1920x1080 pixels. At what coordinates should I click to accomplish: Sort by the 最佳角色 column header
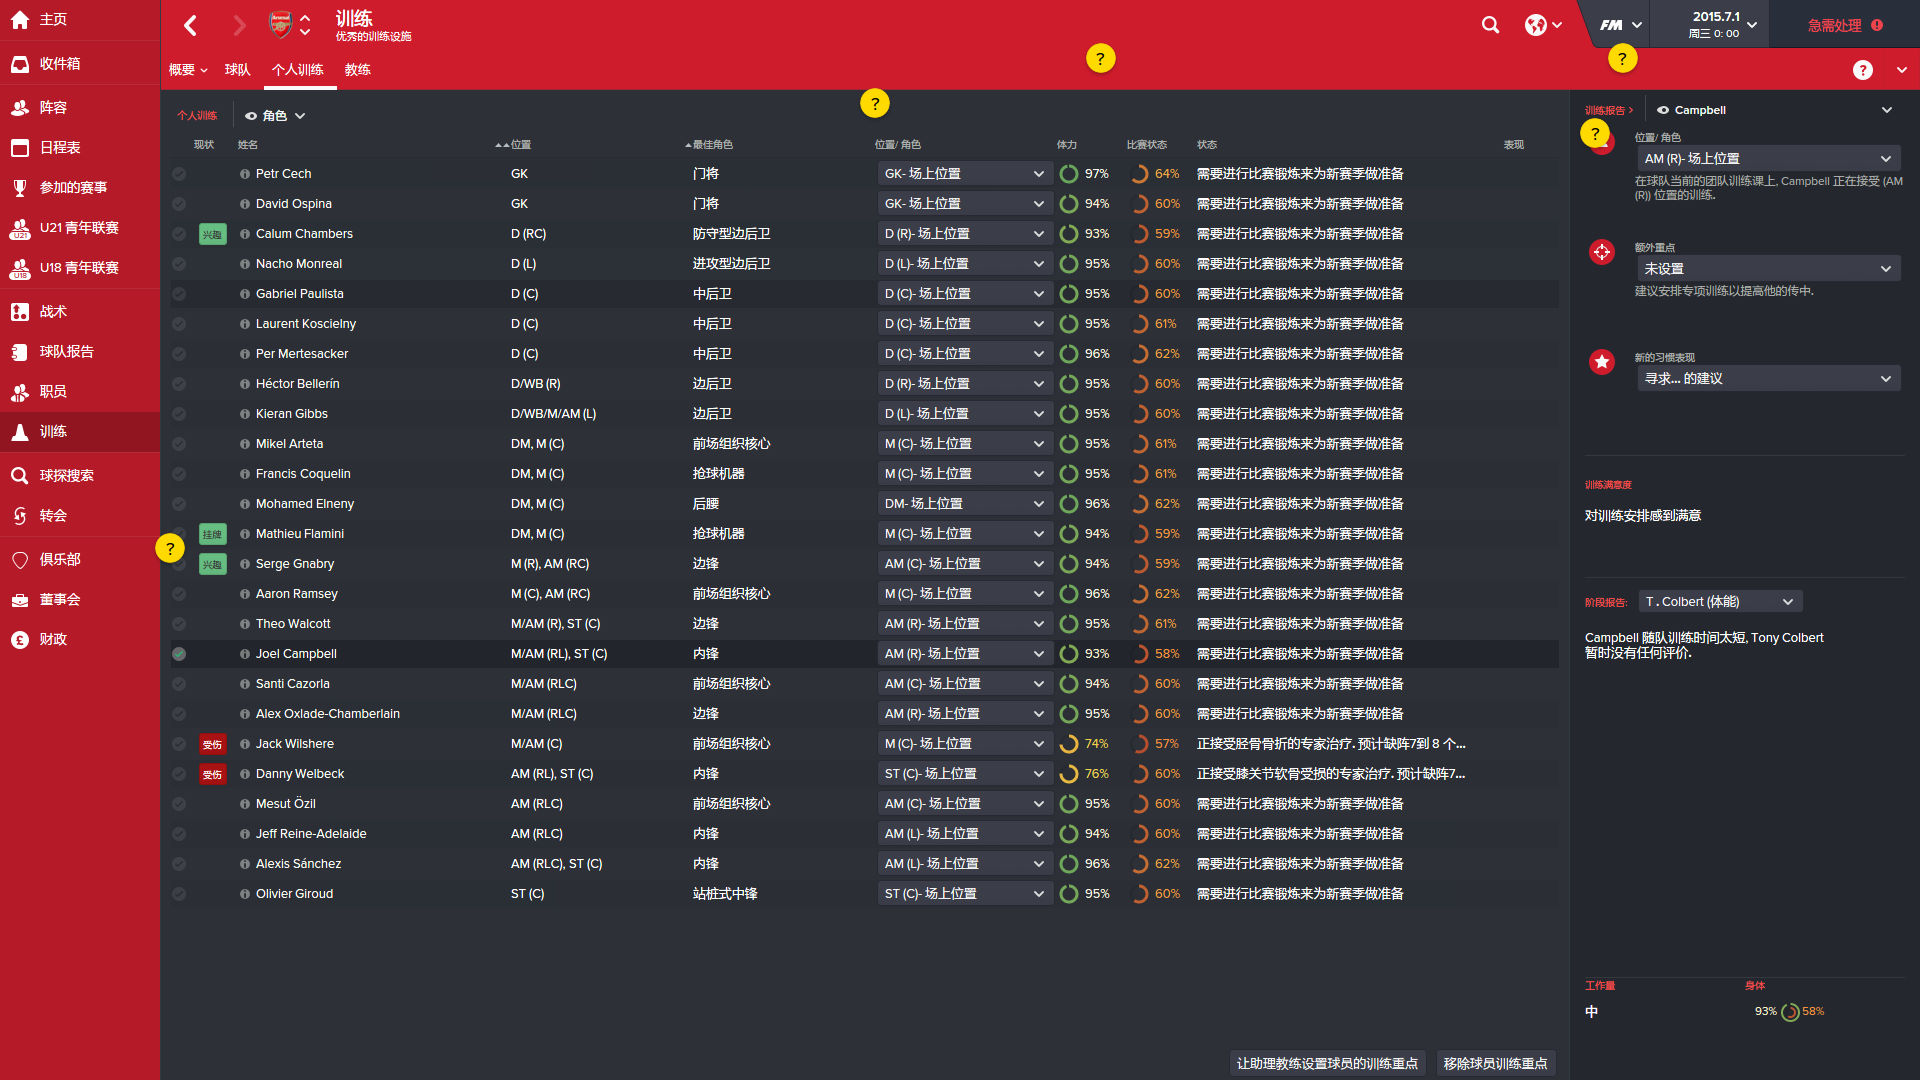tap(712, 145)
